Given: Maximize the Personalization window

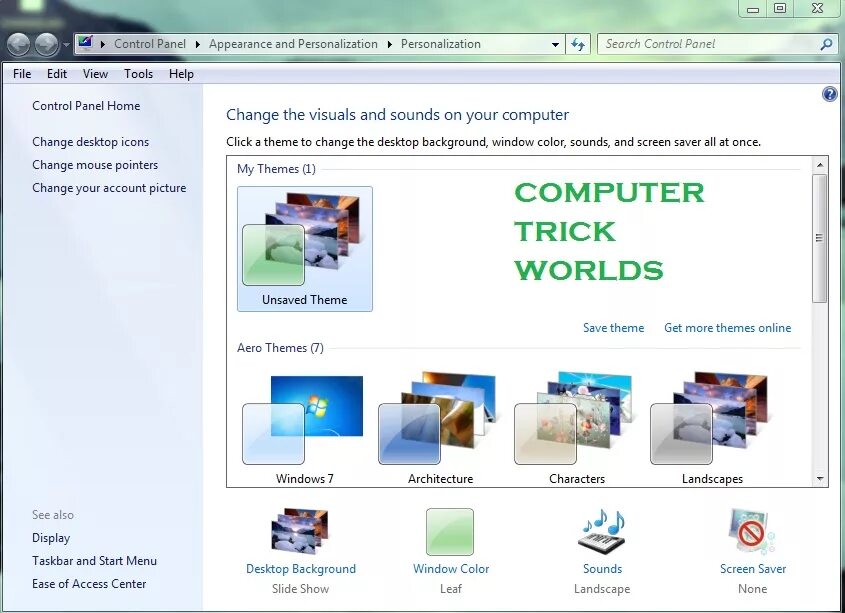Looking at the screenshot, I should pyautogui.click(x=780, y=9).
